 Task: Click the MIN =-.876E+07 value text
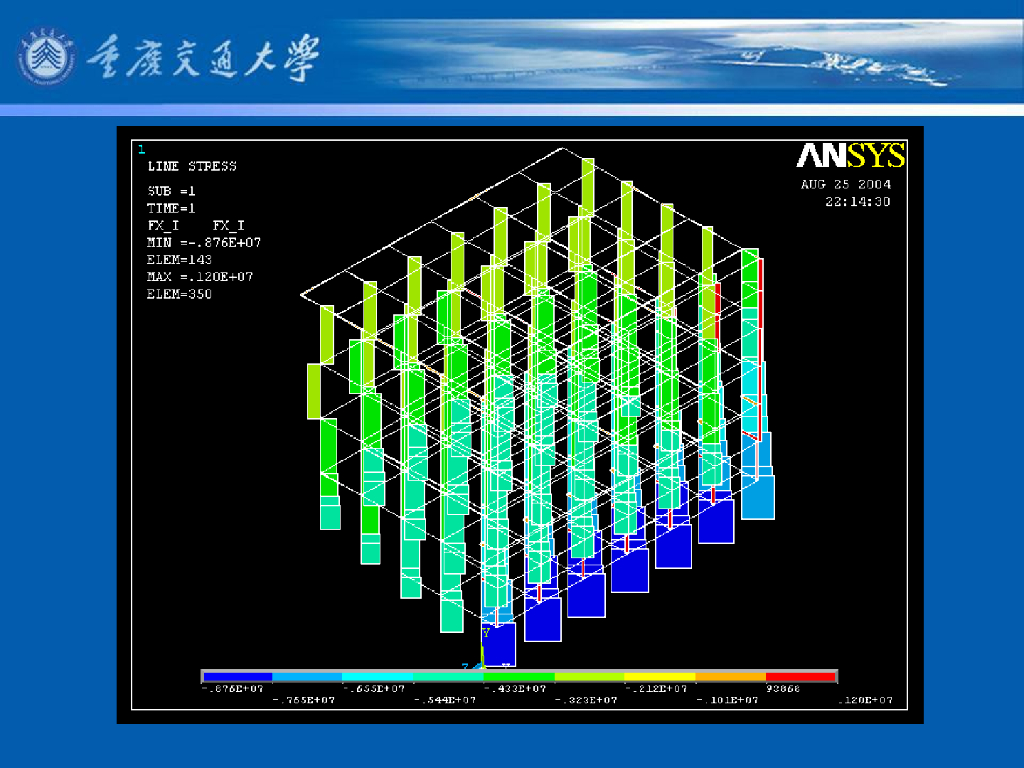[x=204, y=242]
